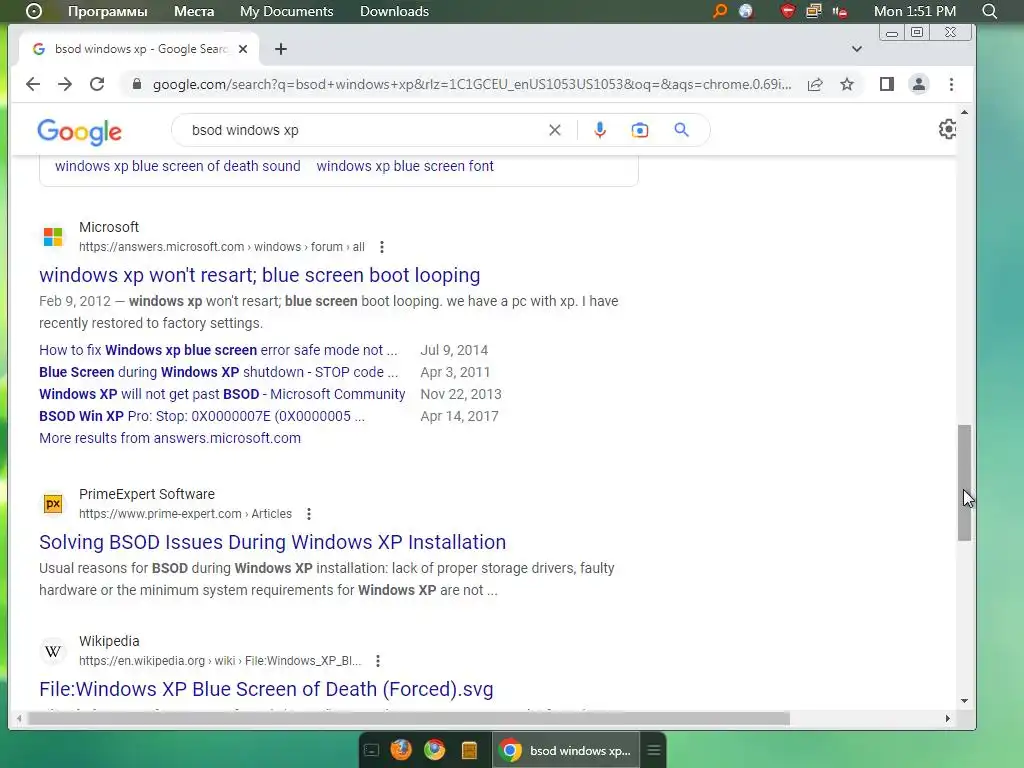
Task: Click the scroll right arrow
Action: pyautogui.click(x=948, y=718)
